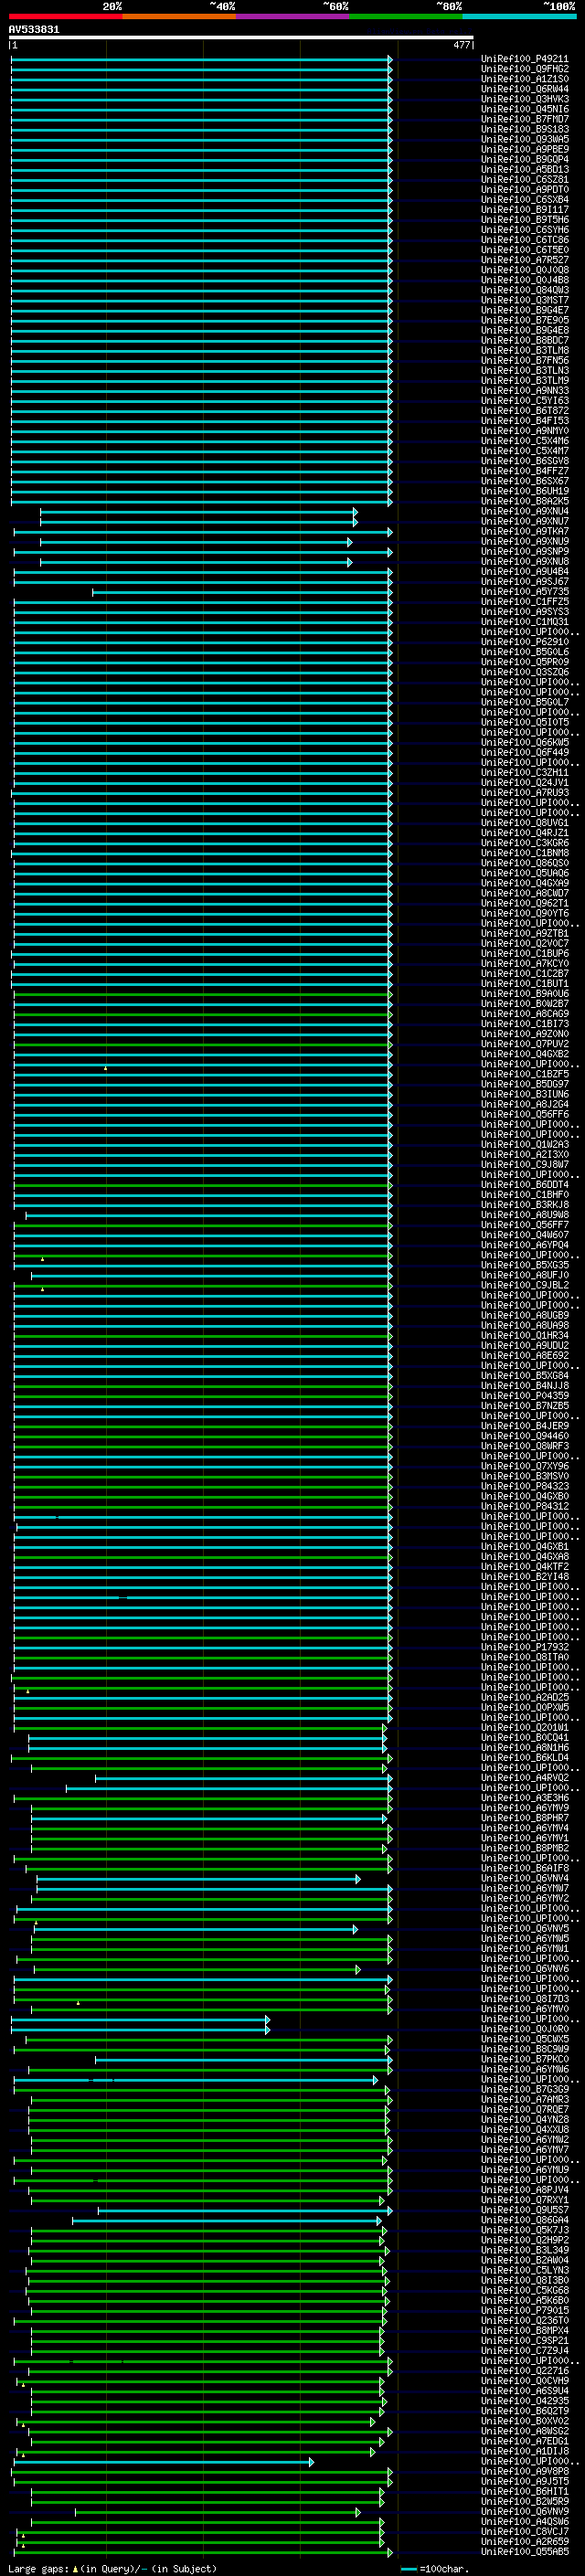Click the AV533831 query sequence label
The width and height of the screenshot is (585, 2576).
tap(34, 30)
